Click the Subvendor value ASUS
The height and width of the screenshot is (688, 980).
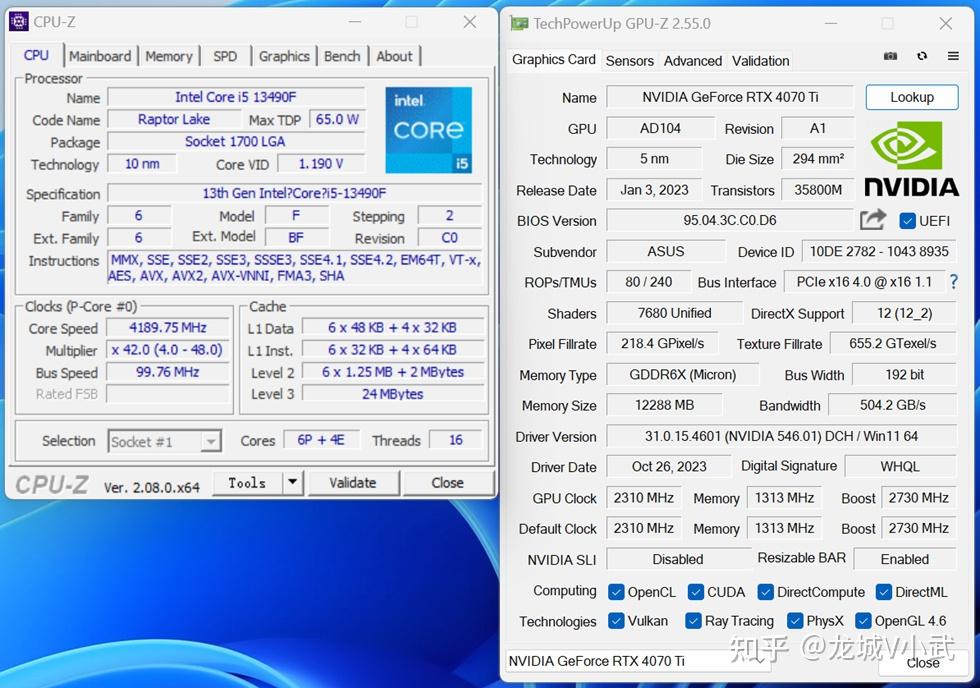[666, 251]
